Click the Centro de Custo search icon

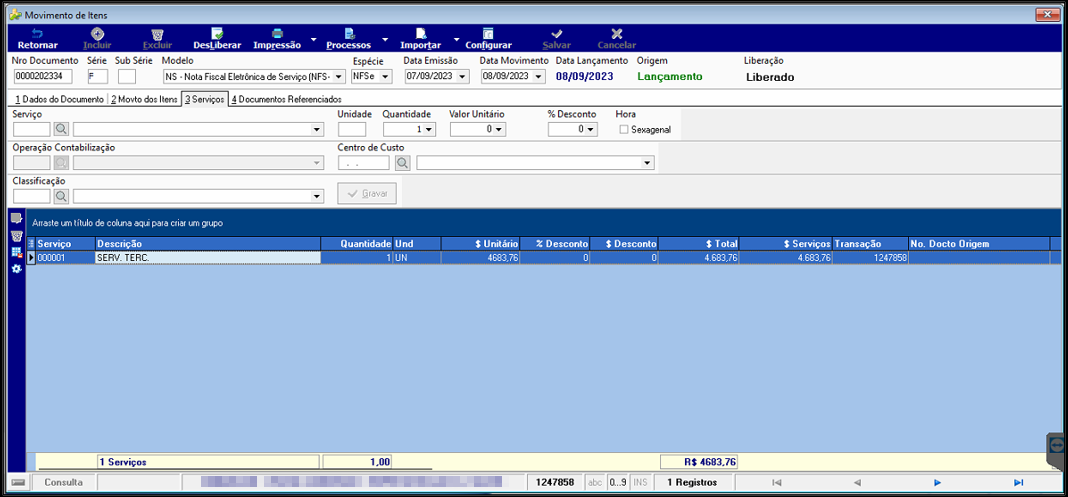point(403,163)
